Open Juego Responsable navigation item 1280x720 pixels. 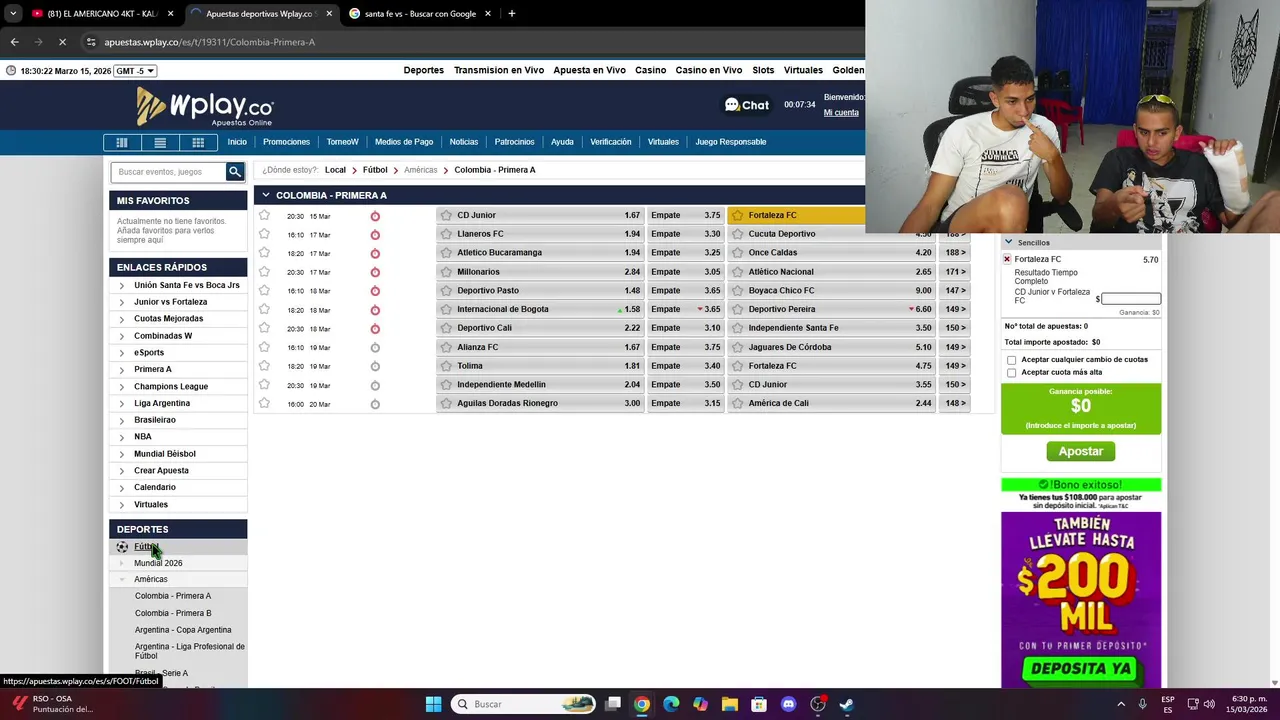point(731,142)
